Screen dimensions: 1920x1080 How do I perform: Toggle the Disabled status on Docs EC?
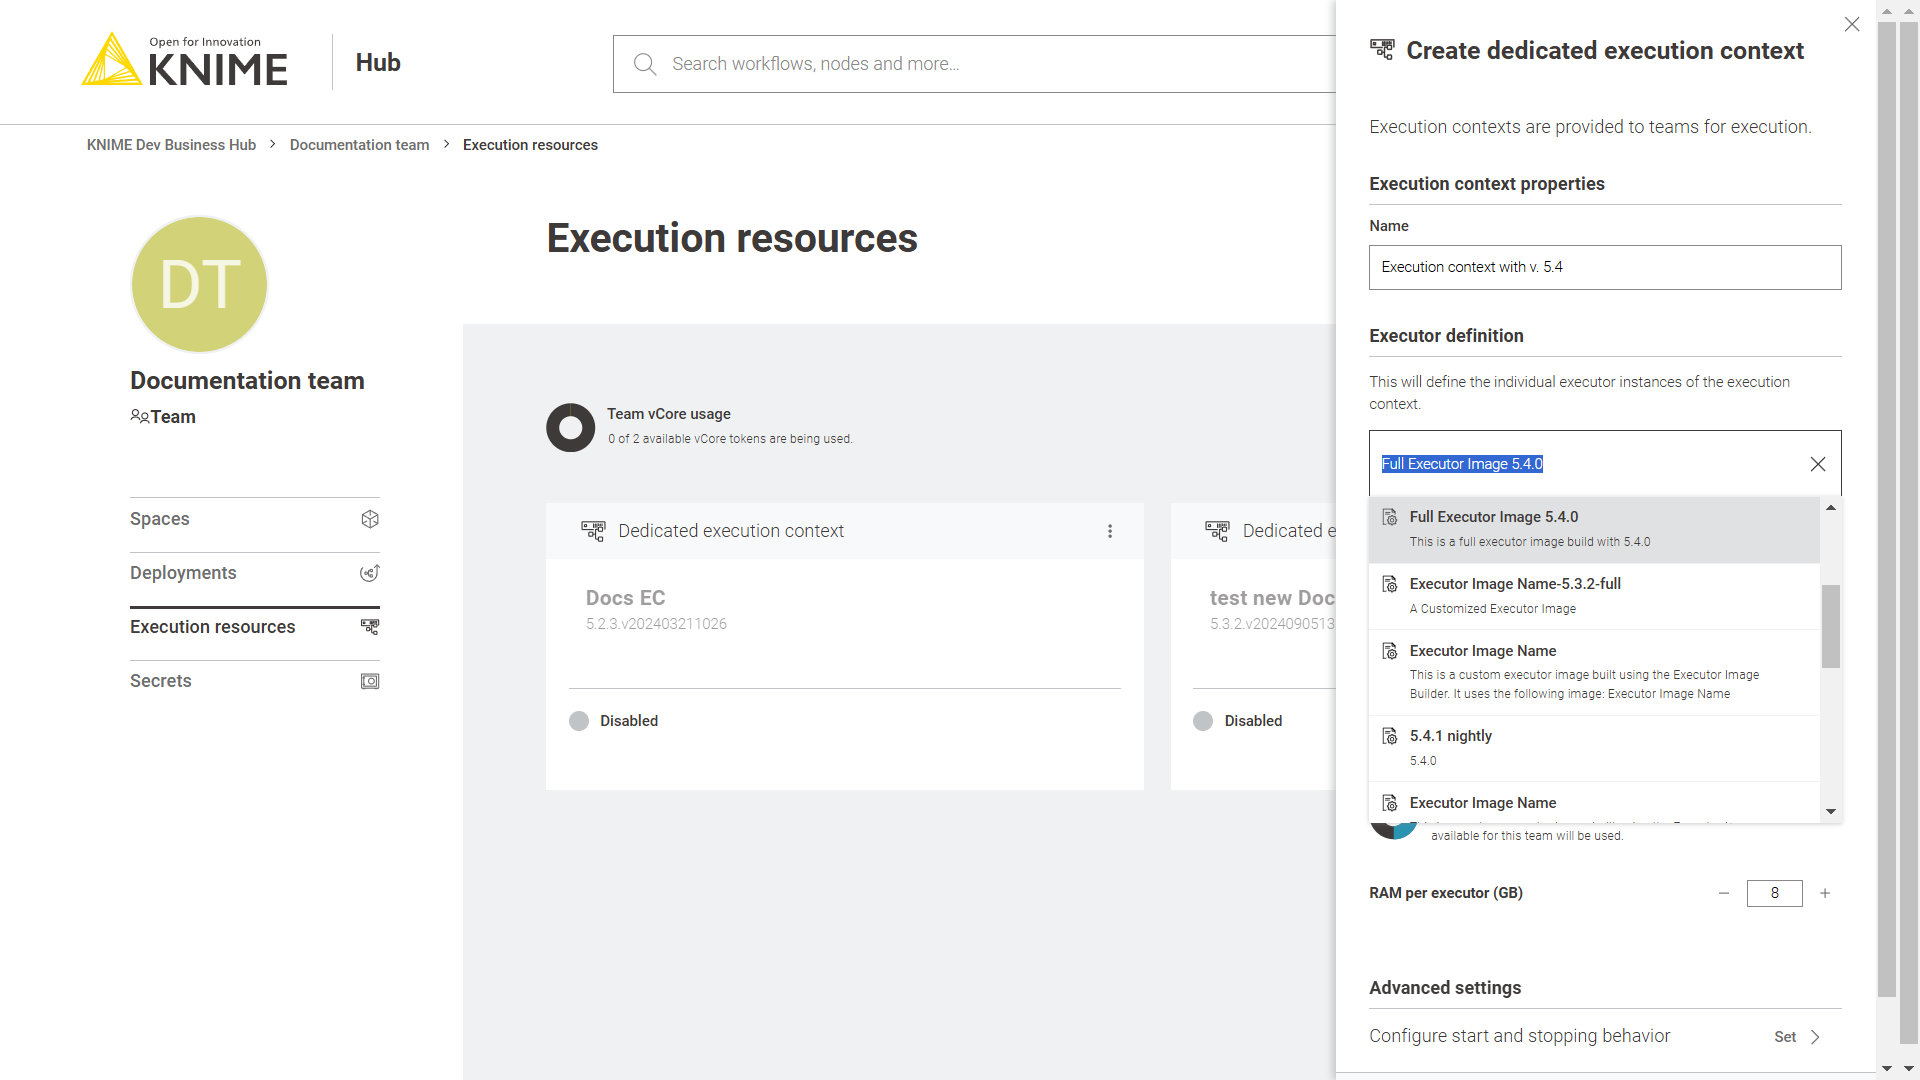[578, 720]
